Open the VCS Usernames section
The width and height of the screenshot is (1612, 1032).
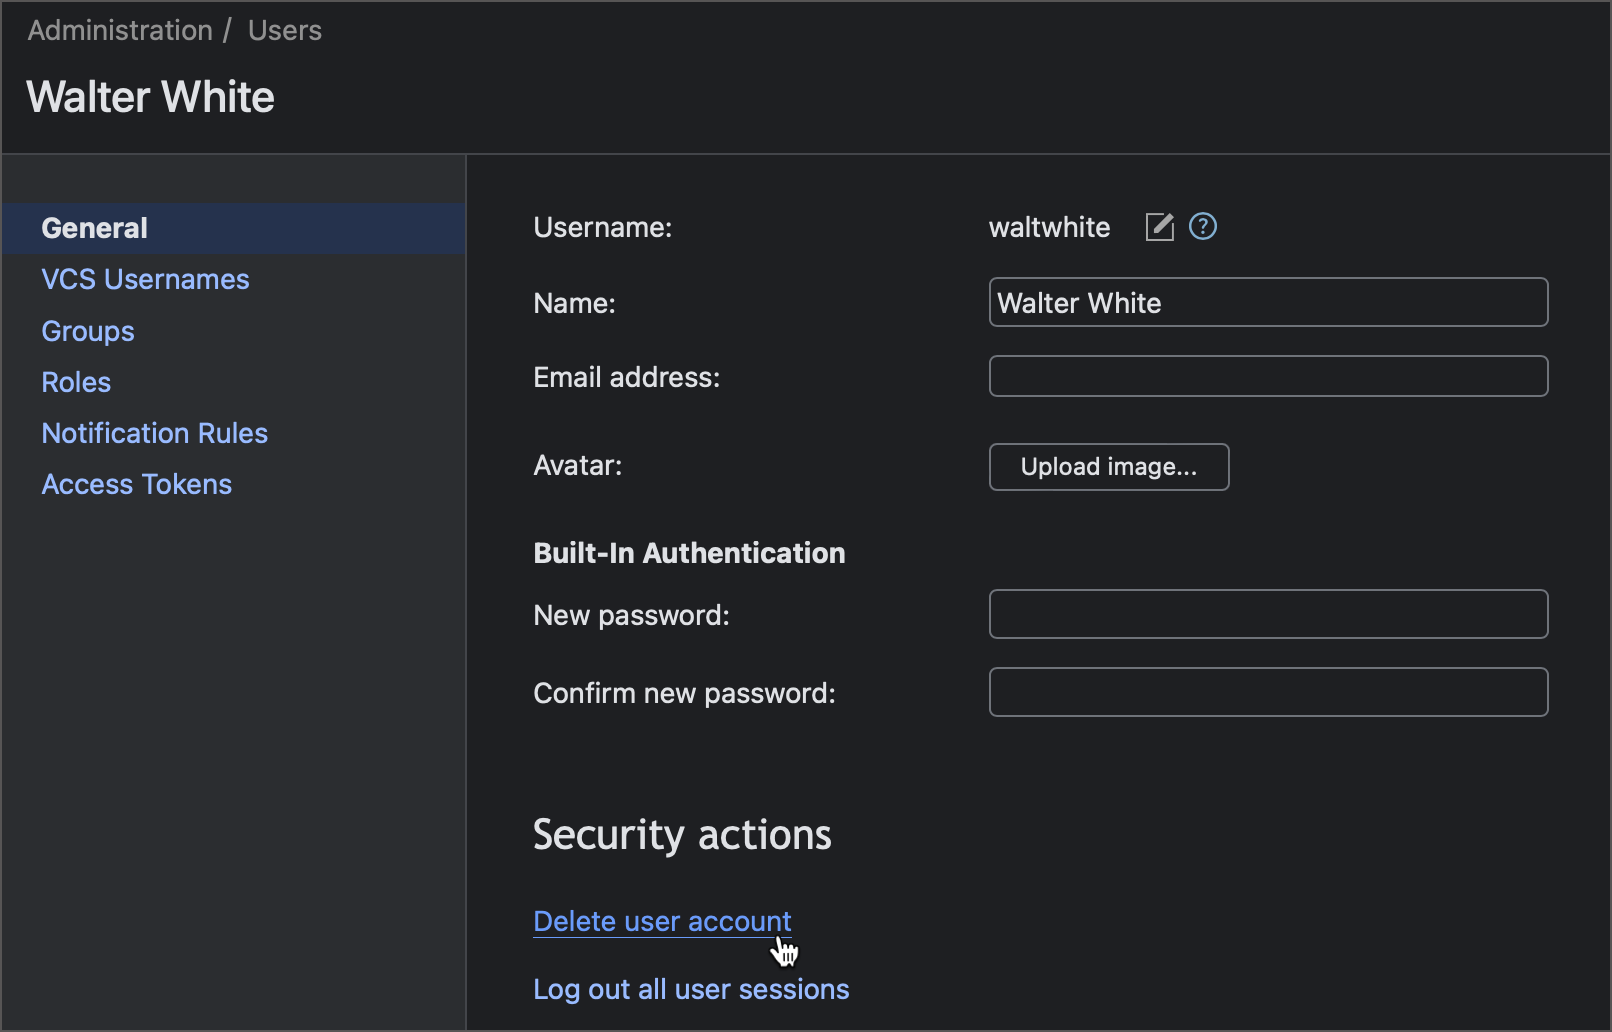145,279
